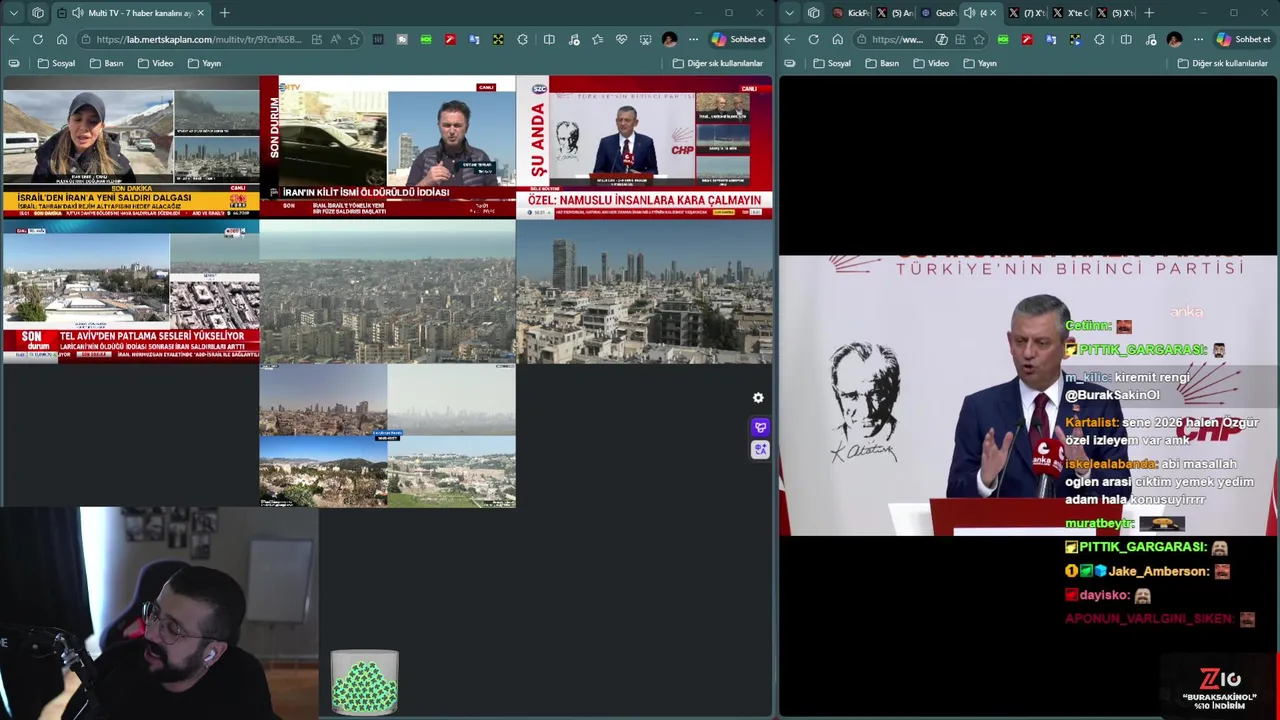Open Workspaces icon in right browser window
1280x720 pixels.
click(814, 13)
